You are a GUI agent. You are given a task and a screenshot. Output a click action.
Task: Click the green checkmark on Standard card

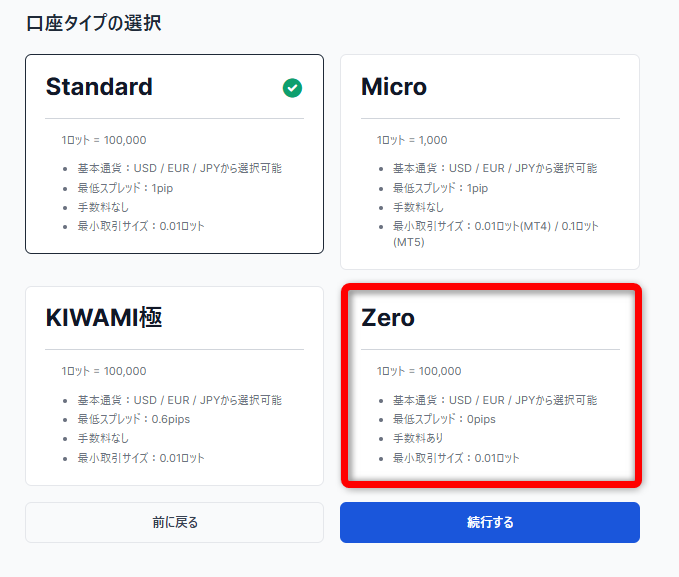click(x=292, y=88)
